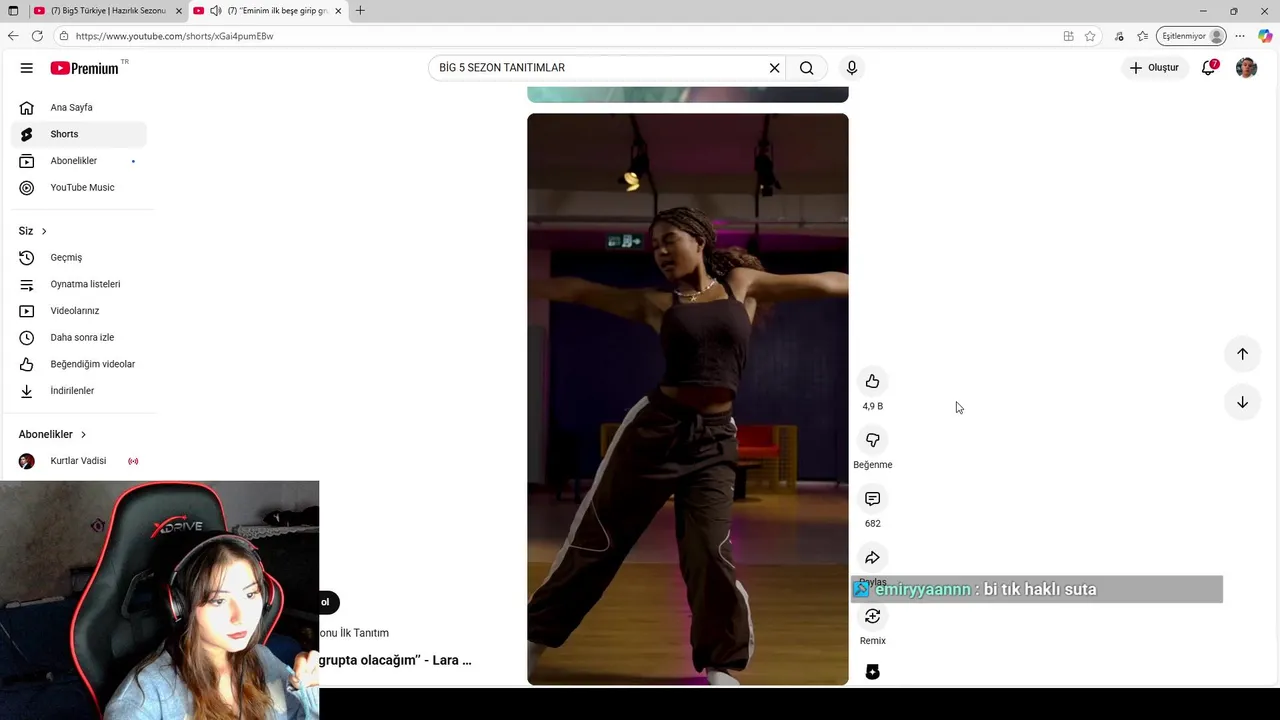
Task: Open comments with 682 count
Action: 873,499
